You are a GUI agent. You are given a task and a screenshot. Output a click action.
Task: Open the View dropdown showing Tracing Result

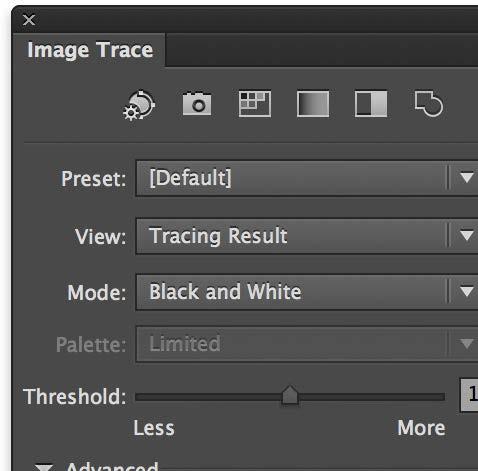point(307,236)
